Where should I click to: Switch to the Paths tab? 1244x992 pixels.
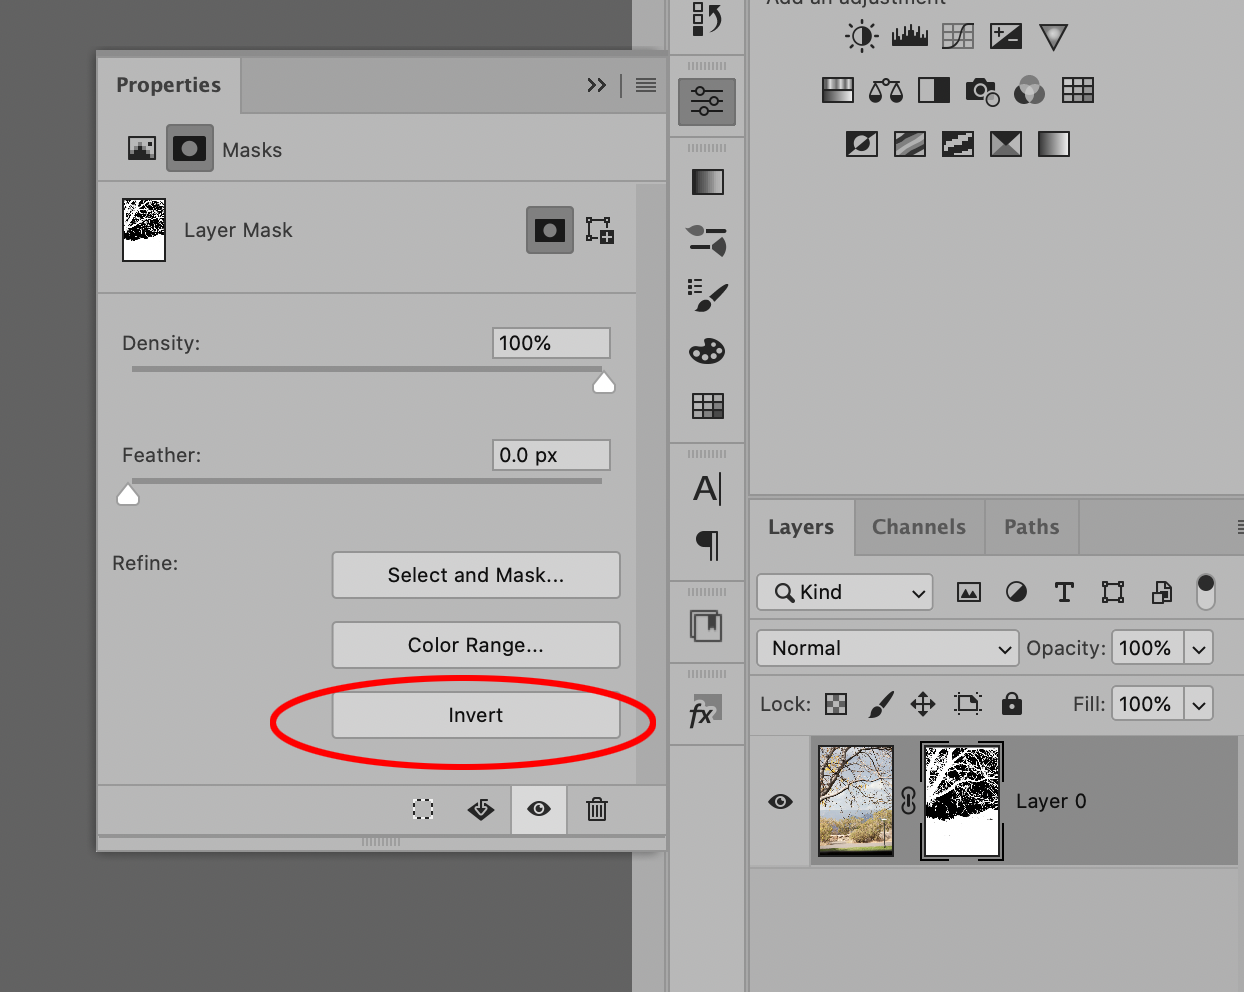(x=1031, y=527)
